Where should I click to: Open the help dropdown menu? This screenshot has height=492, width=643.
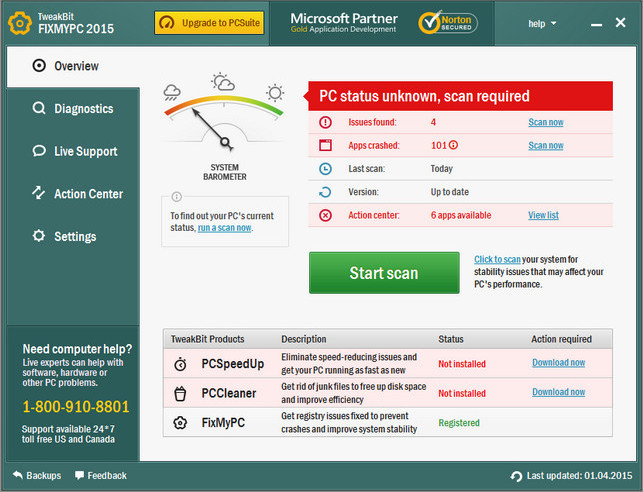coord(543,23)
